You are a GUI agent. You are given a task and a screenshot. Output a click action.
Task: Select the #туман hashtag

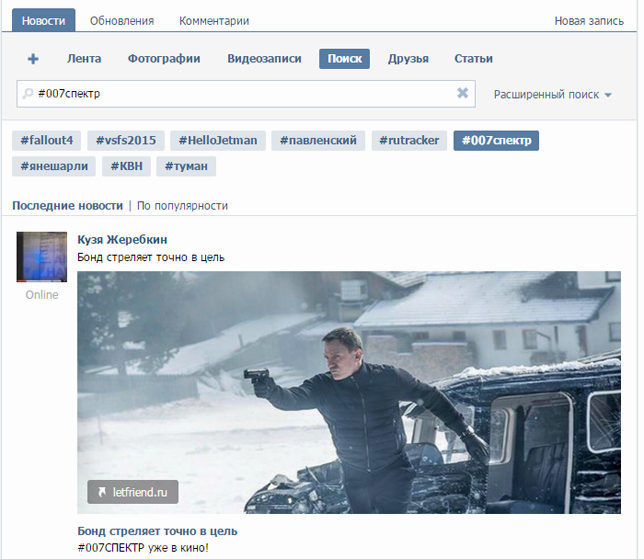186,166
